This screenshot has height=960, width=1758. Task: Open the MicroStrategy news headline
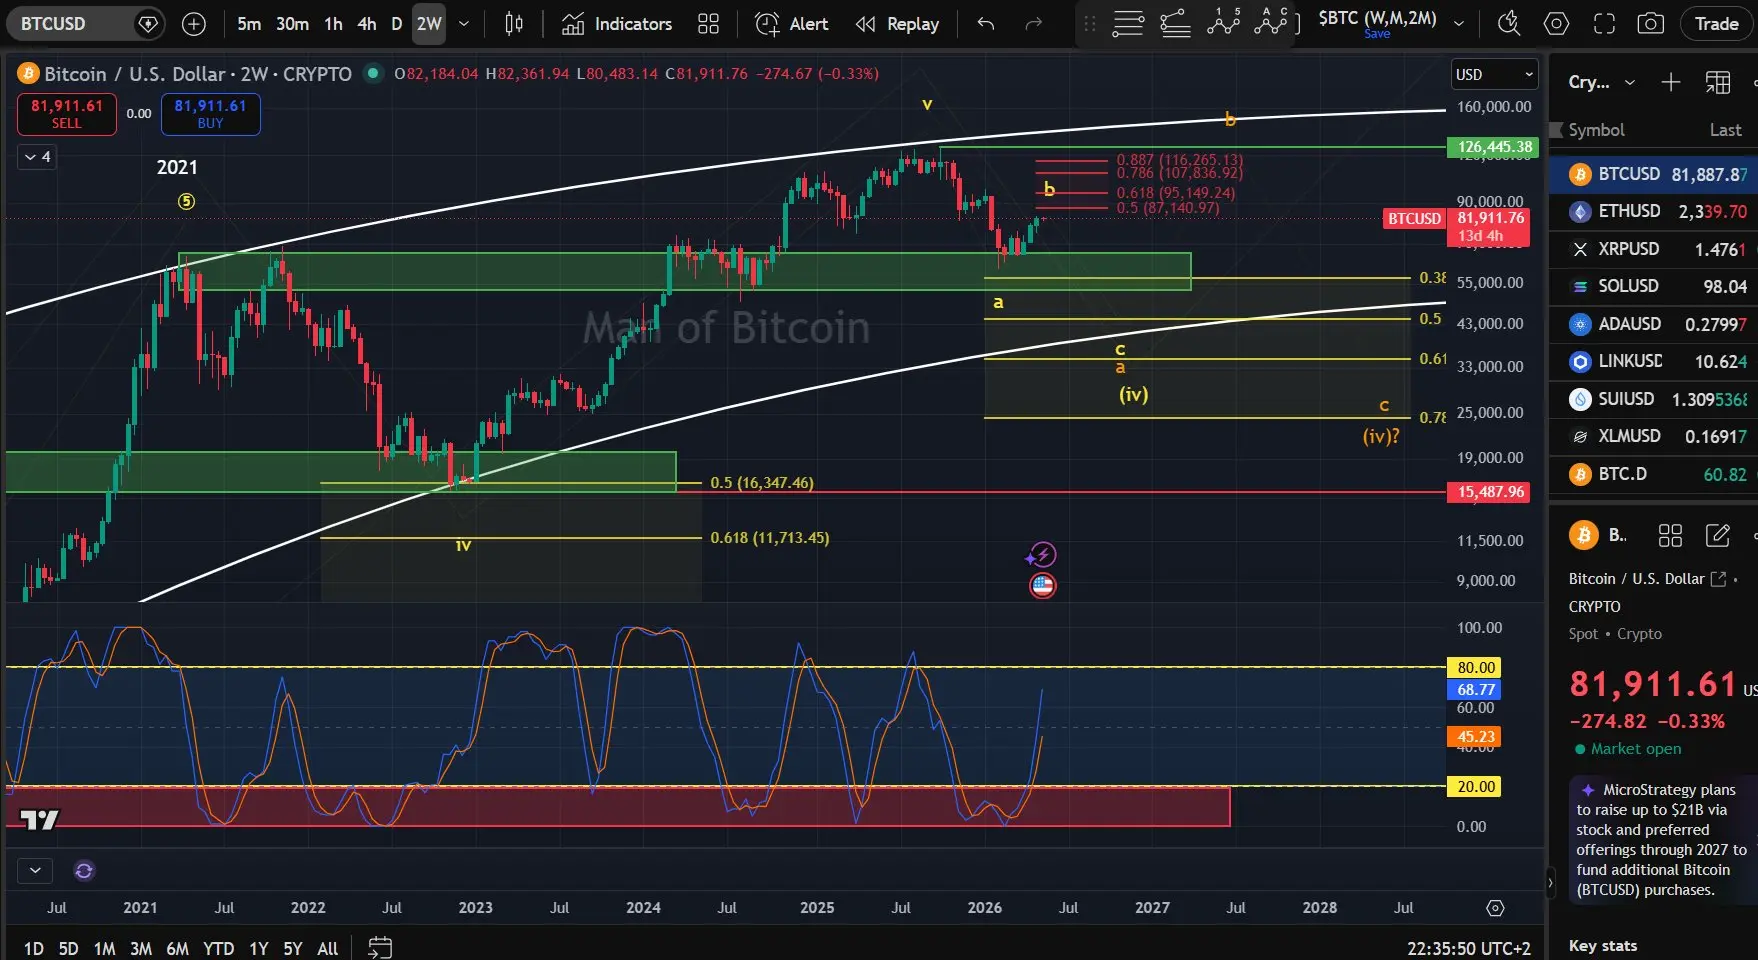[1660, 840]
